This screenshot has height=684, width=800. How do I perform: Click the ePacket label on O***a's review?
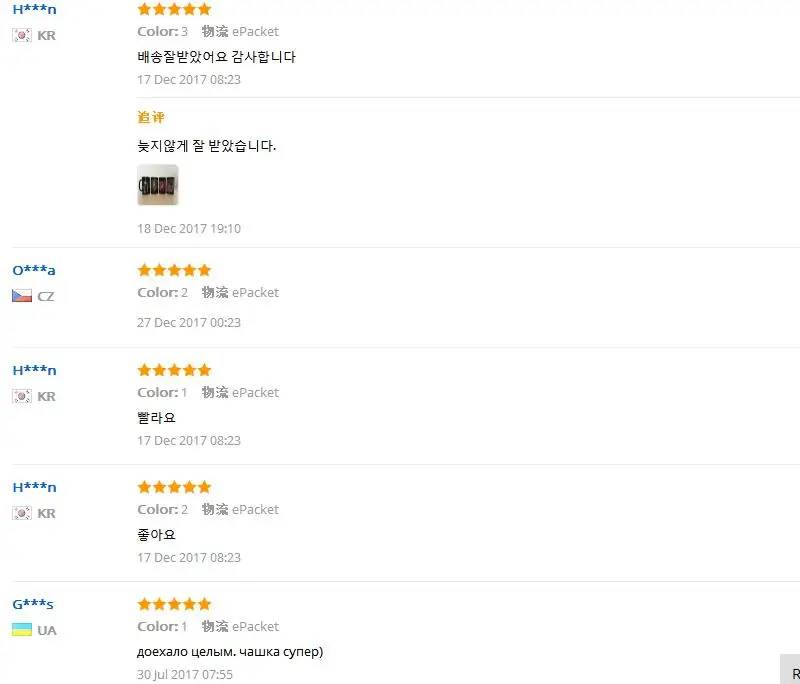[x=255, y=292]
